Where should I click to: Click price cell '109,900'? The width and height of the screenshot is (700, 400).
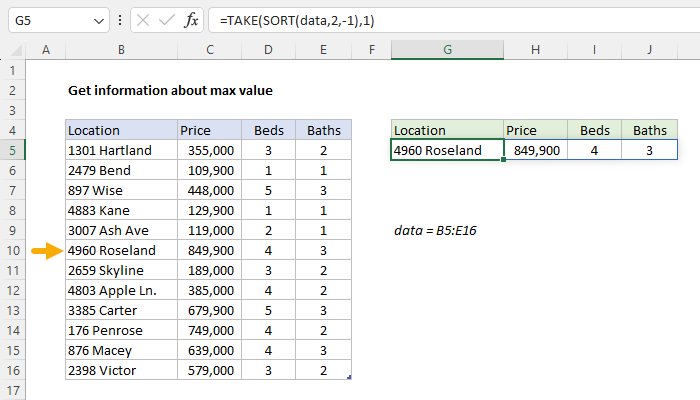[209, 170]
